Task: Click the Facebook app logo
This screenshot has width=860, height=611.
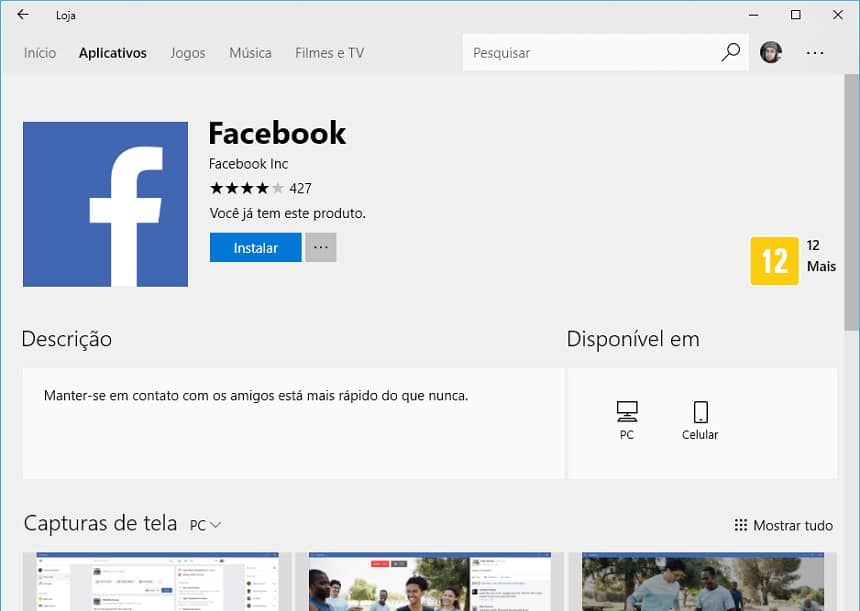Action: (x=105, y=204)
